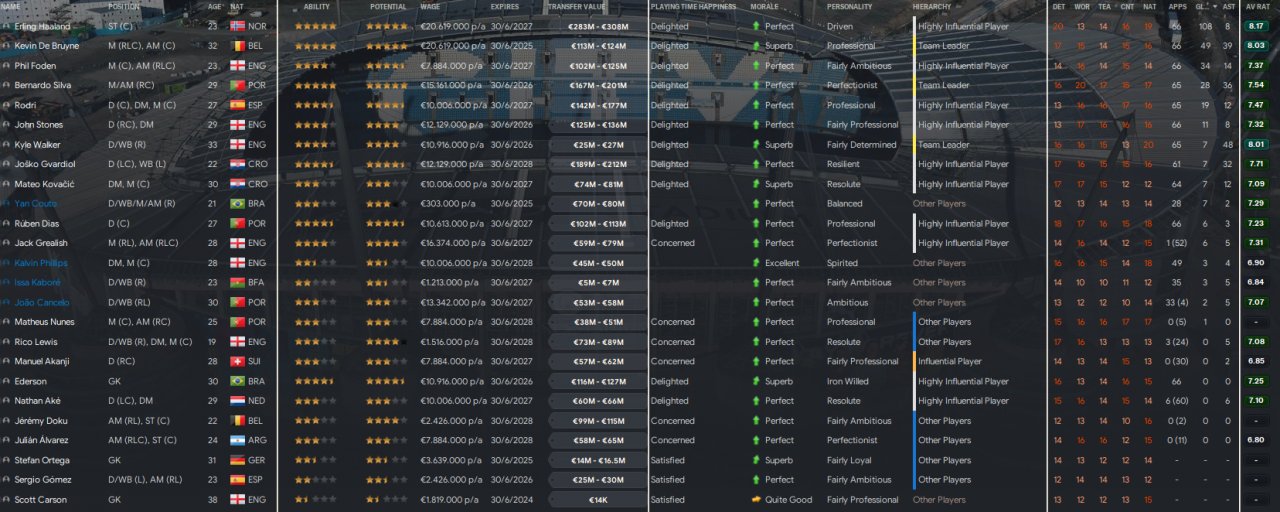Screen dimensions: 1280x512
Task: Sort by the MORALE column header
Action: [765, 7]
